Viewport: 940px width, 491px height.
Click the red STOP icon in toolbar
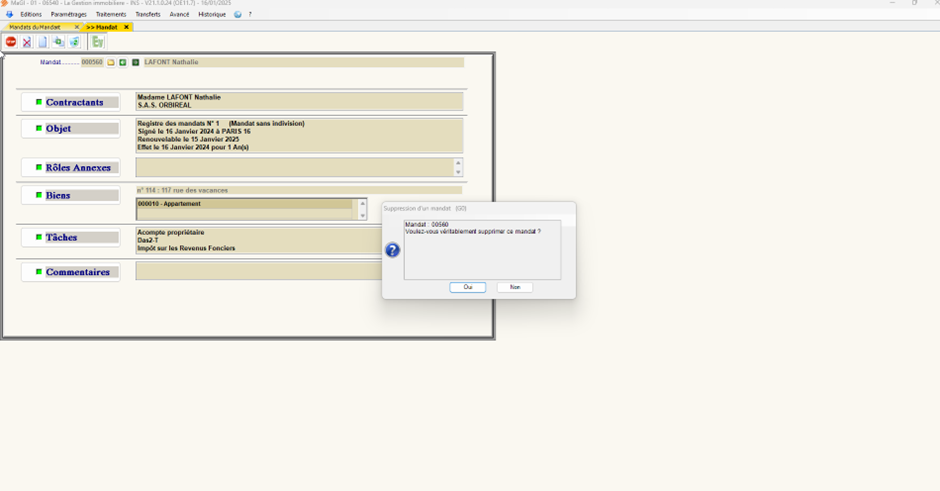tap(11, 42)
